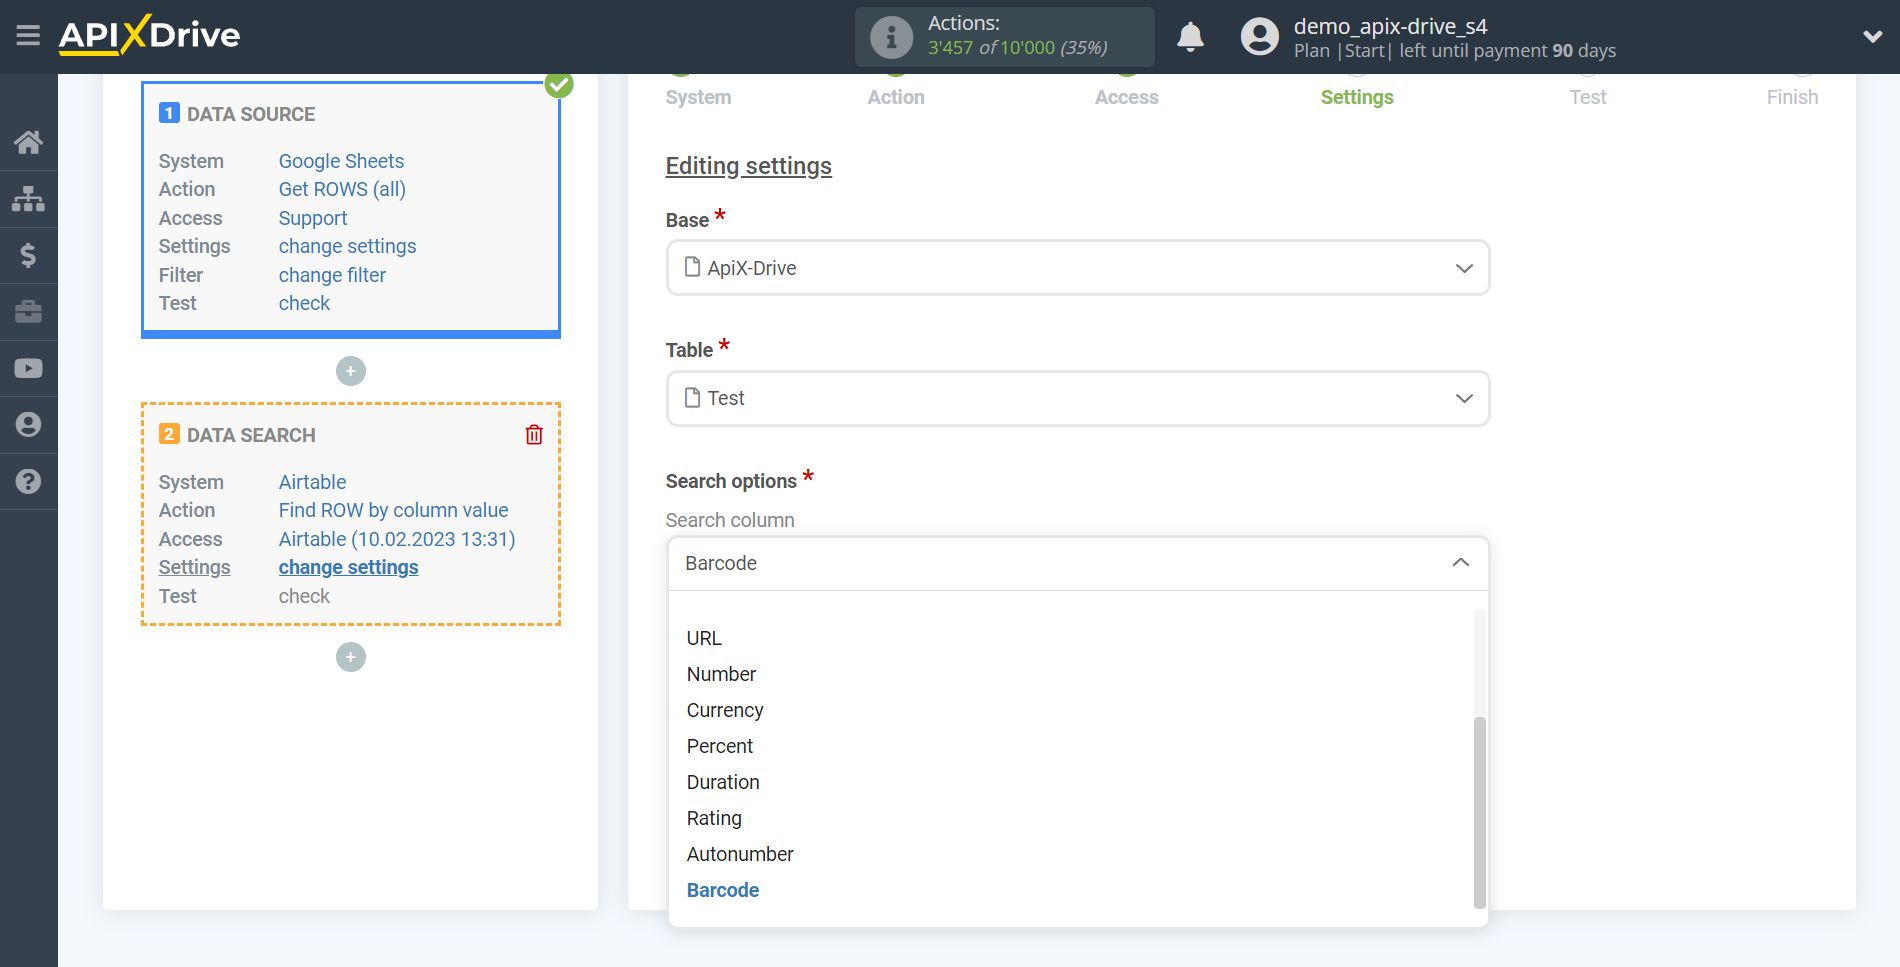The width and height of the screenshot is (1900, 967).
Task: Go to the Action step tab
Action: 896,97
